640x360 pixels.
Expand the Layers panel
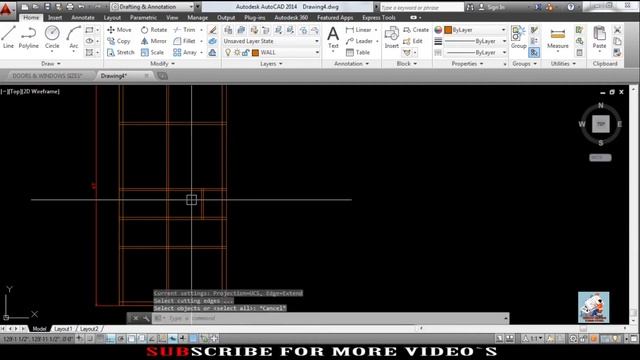point(271,64)
